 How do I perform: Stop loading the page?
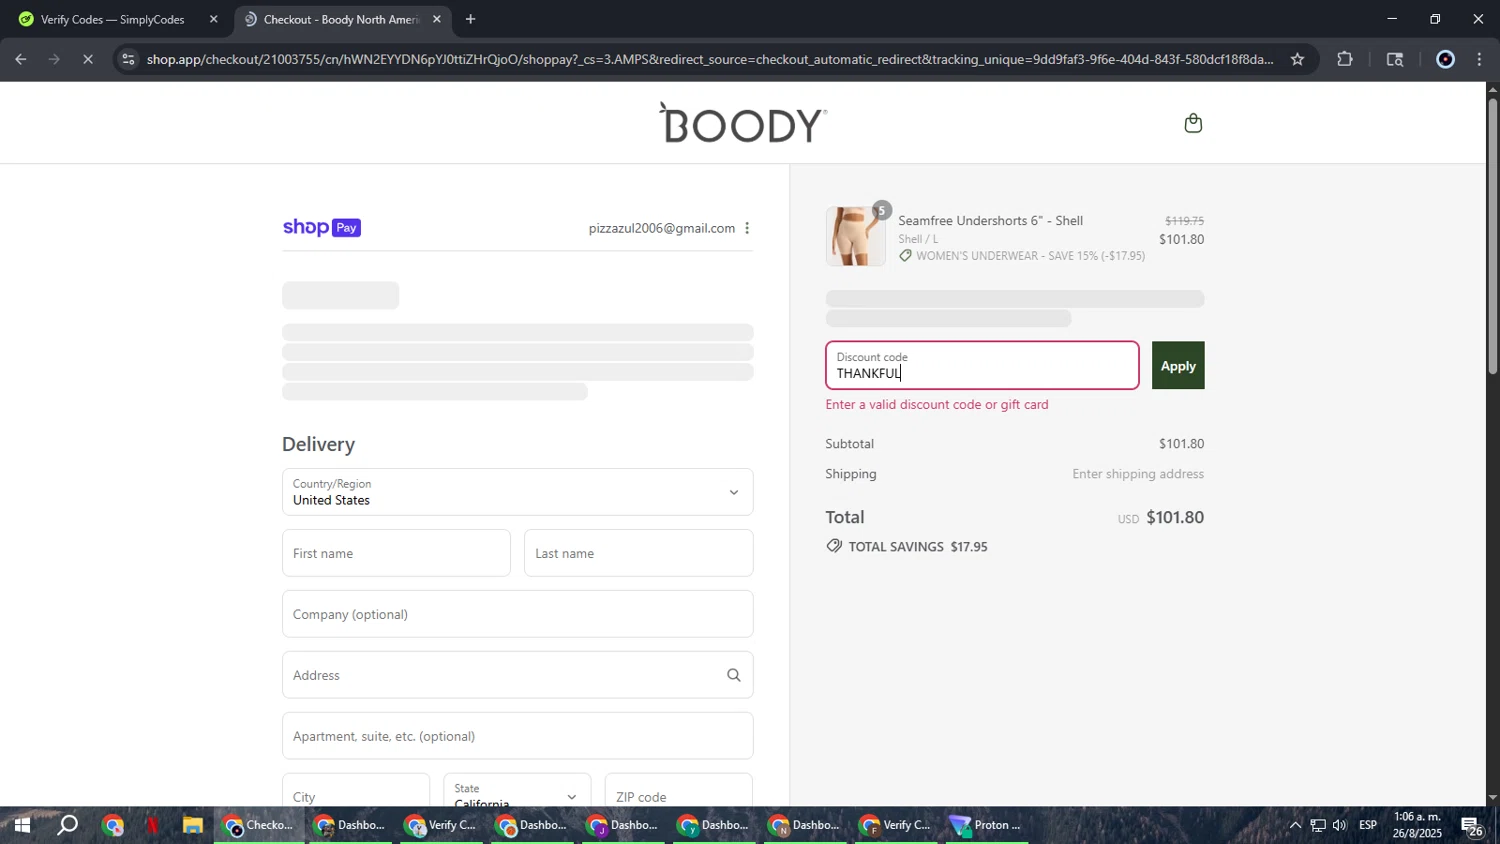pyautogui.click(x=88, y=59)
